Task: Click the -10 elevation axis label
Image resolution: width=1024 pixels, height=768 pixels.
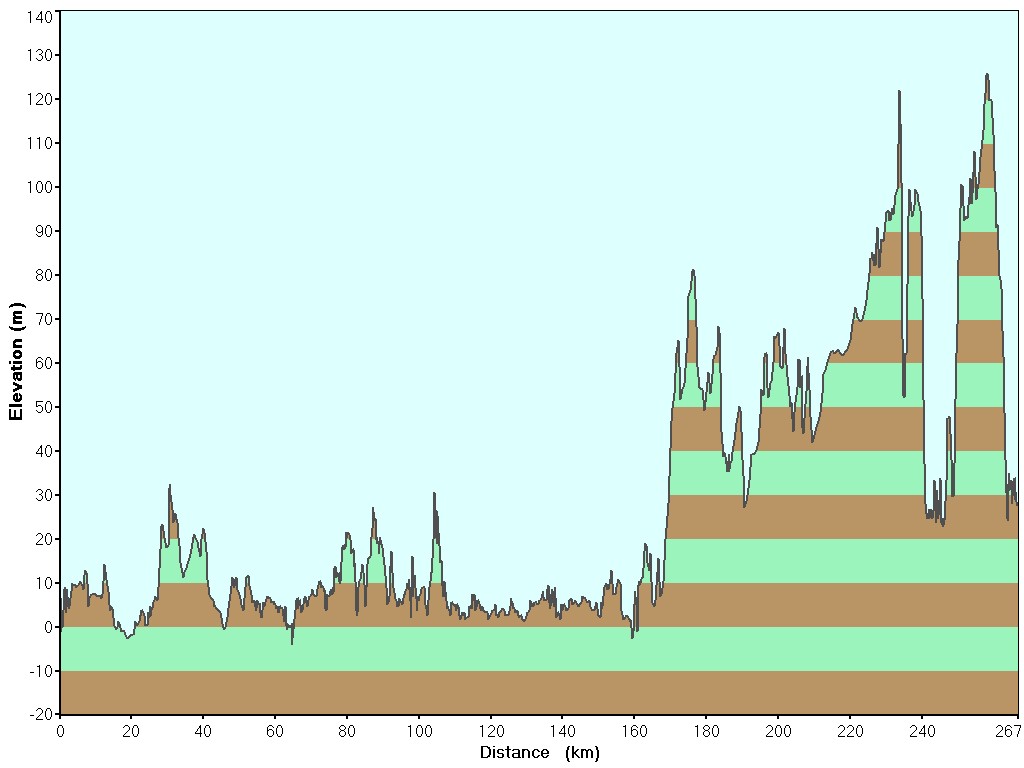Action: pyautogui.click(x=41, y=671)
